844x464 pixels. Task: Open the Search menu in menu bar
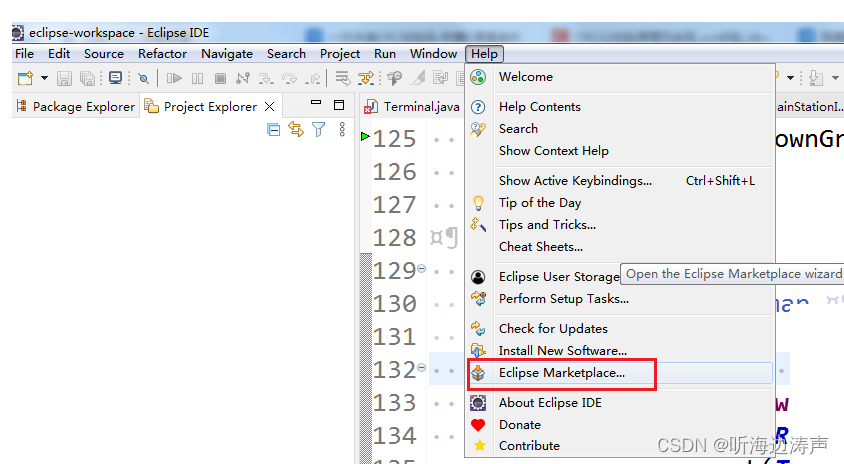click(286, 54)
